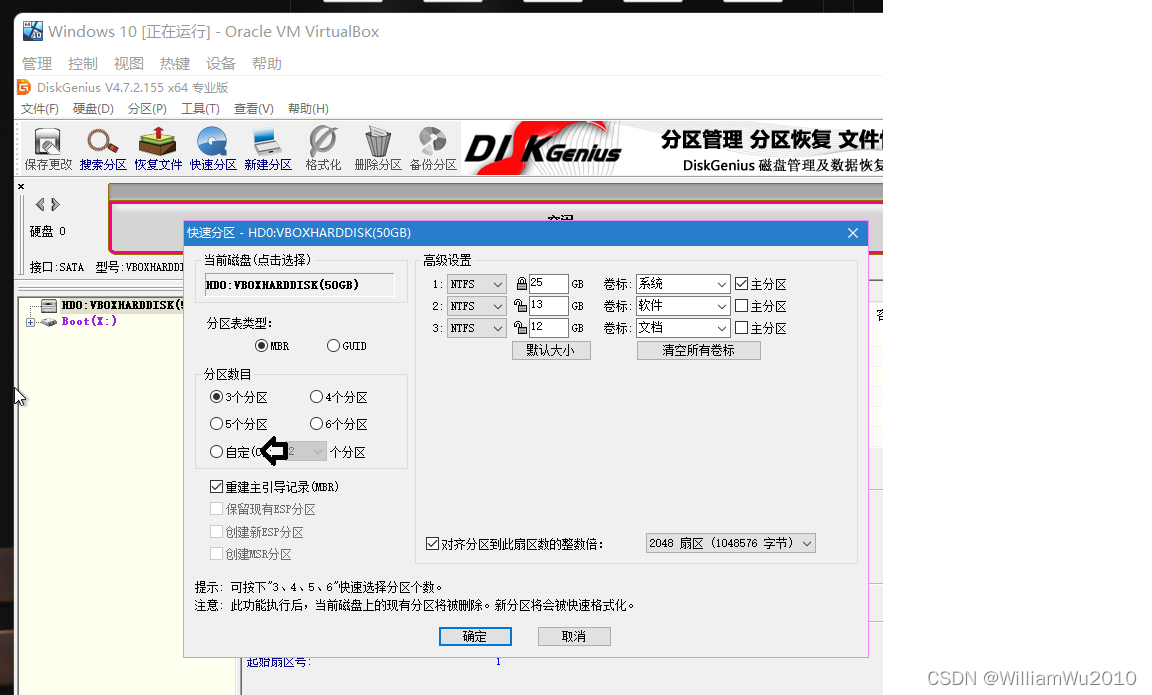Screen dimensions: 1152x695
Task: Click the New Partition (新建分区) icon
Action: point(267,149)
